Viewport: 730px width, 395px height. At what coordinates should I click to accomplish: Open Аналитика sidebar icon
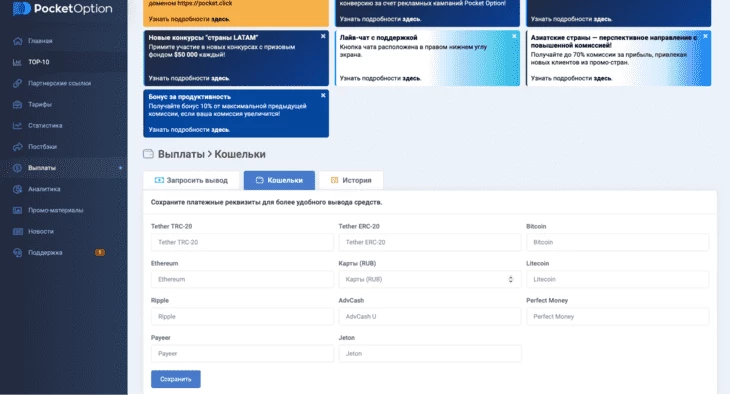tap(18, 189)
